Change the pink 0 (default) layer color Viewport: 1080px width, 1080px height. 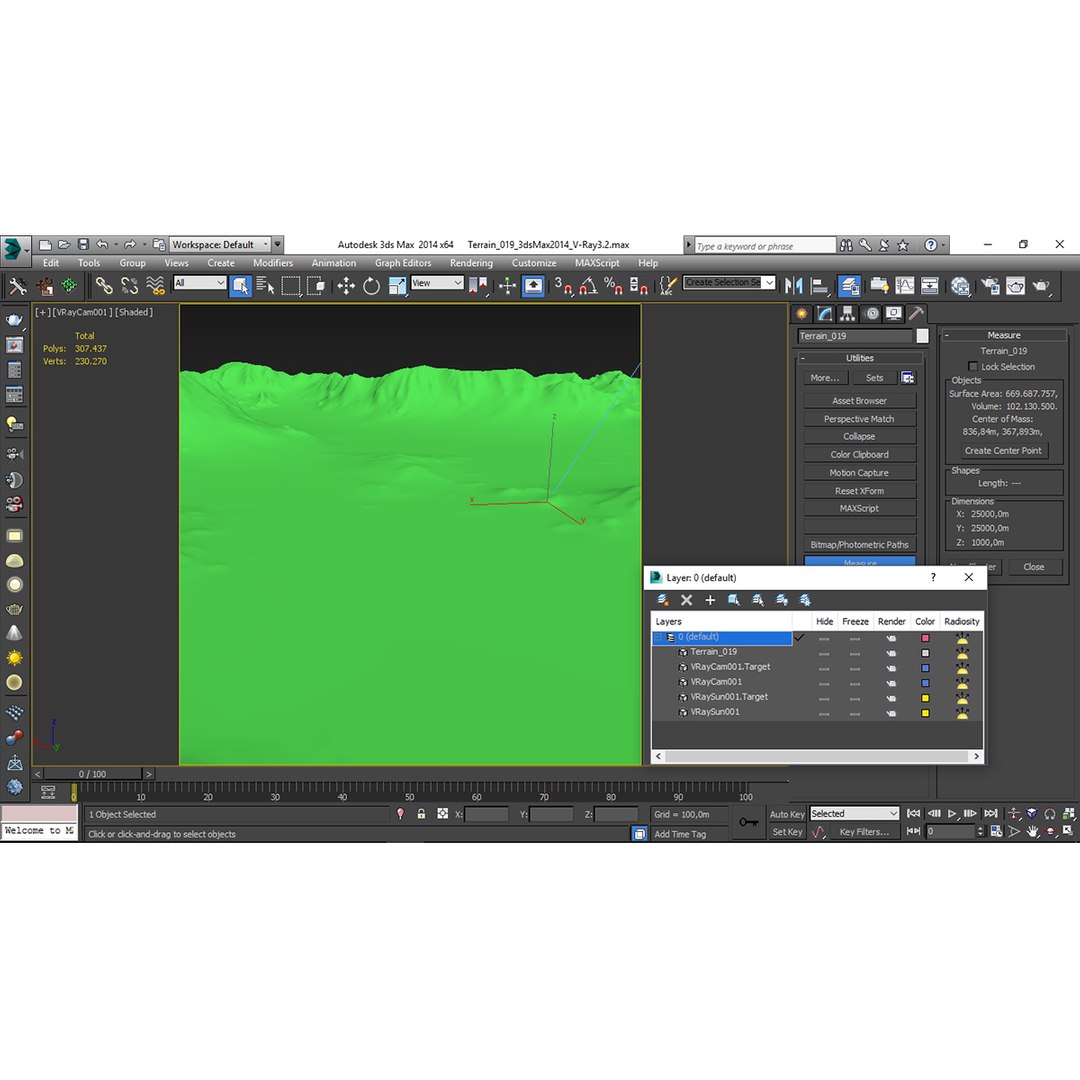925,638
